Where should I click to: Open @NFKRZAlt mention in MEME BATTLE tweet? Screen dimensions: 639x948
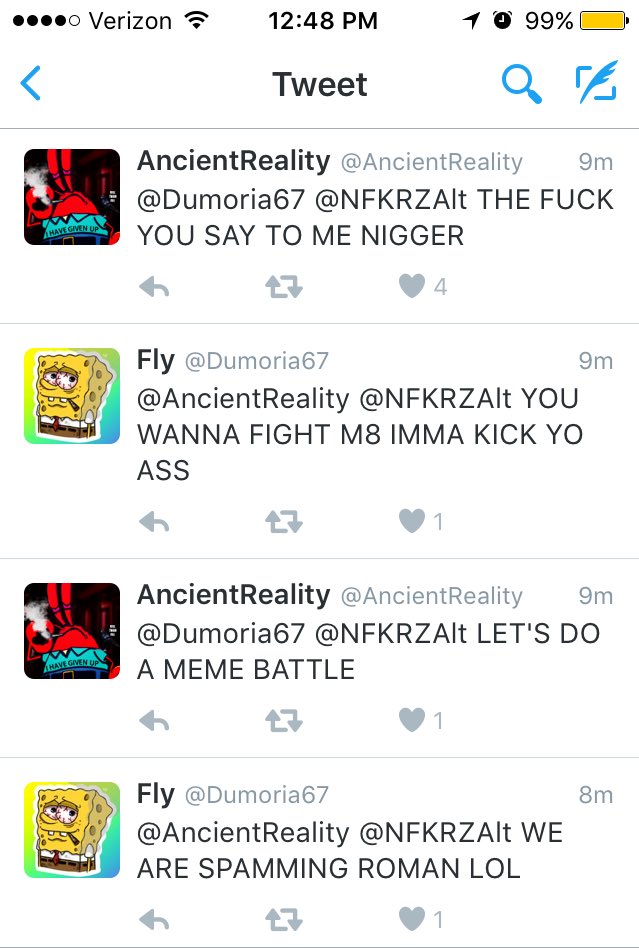click(x=391, y=634)
